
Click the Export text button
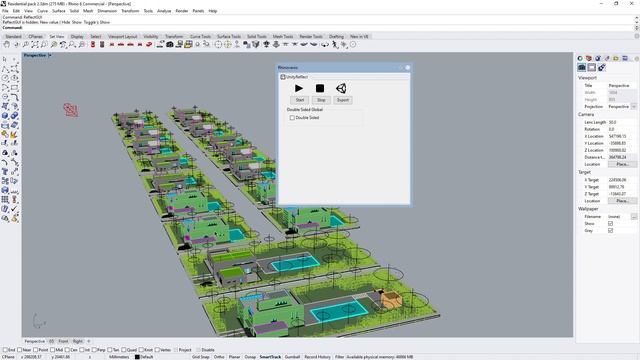point(343,100)
